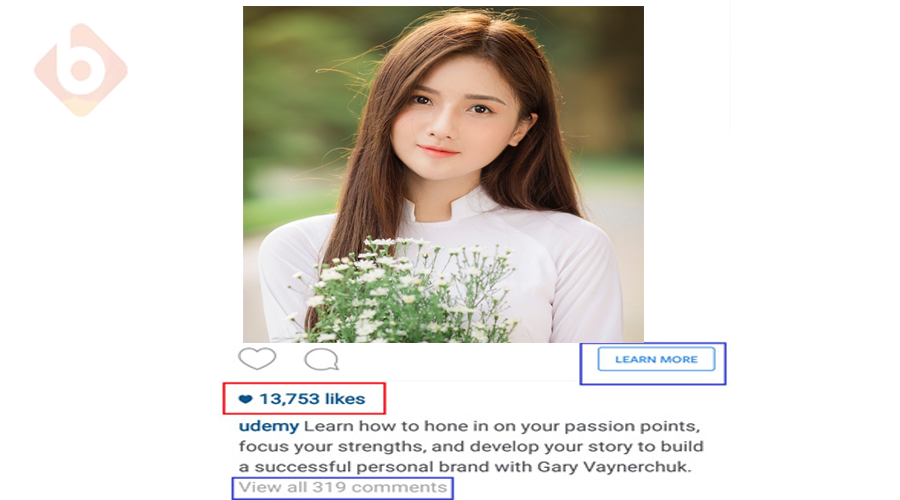Viewport: 900px width, 500px height.
Task: Like the post with the heart outline icon
Action: click(x=257, y=359)
